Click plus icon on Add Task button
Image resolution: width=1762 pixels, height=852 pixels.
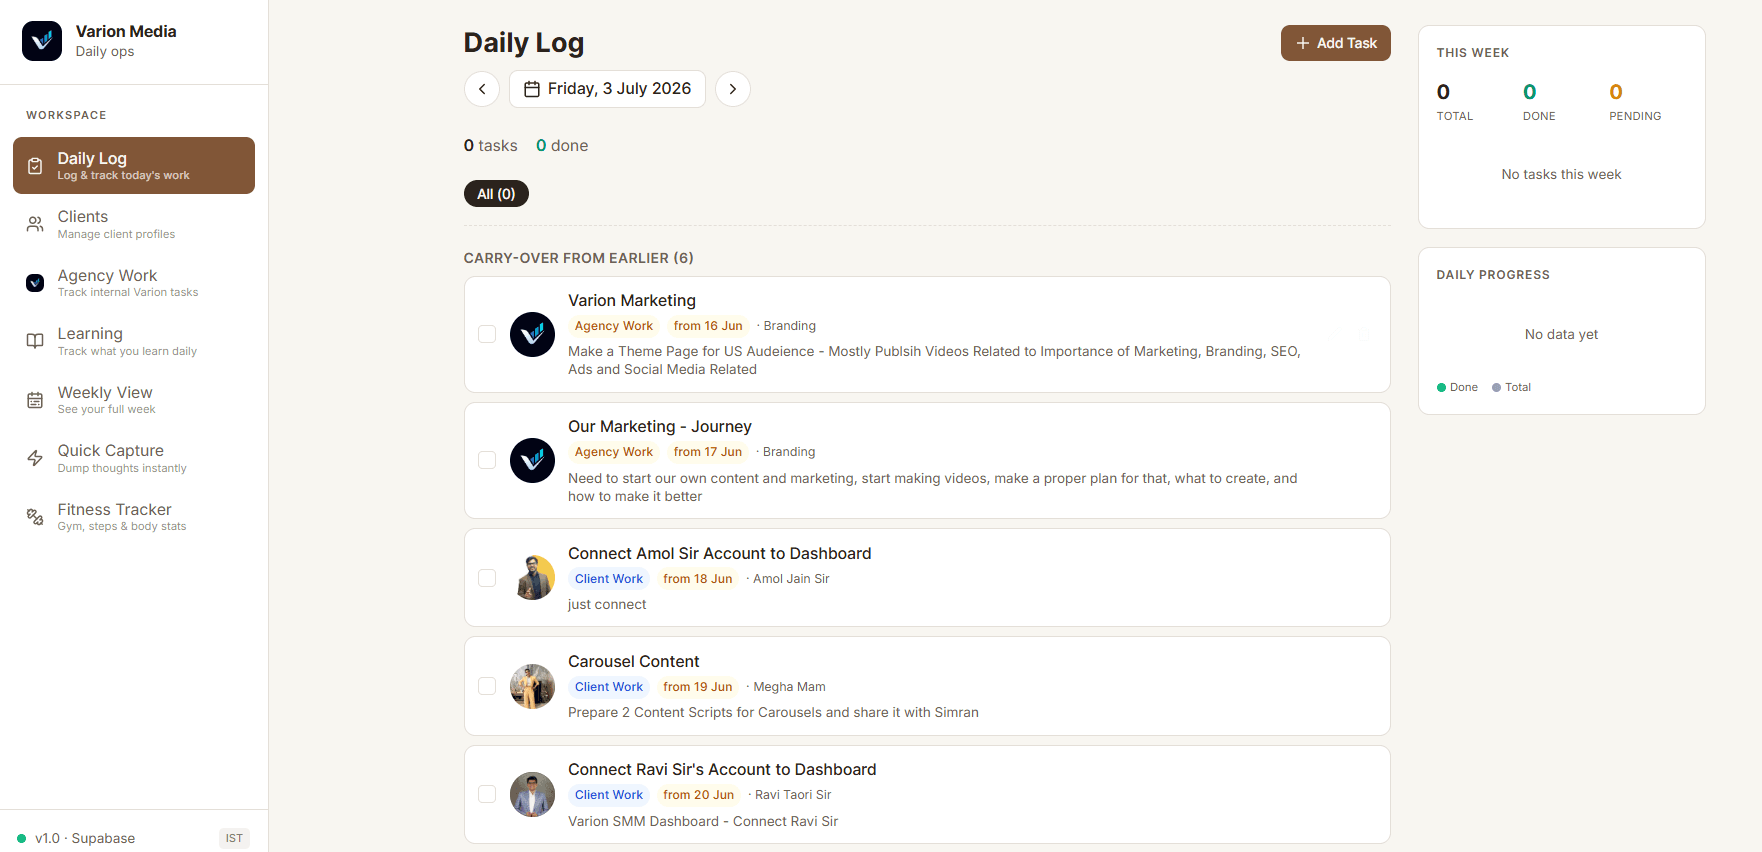1303,43
